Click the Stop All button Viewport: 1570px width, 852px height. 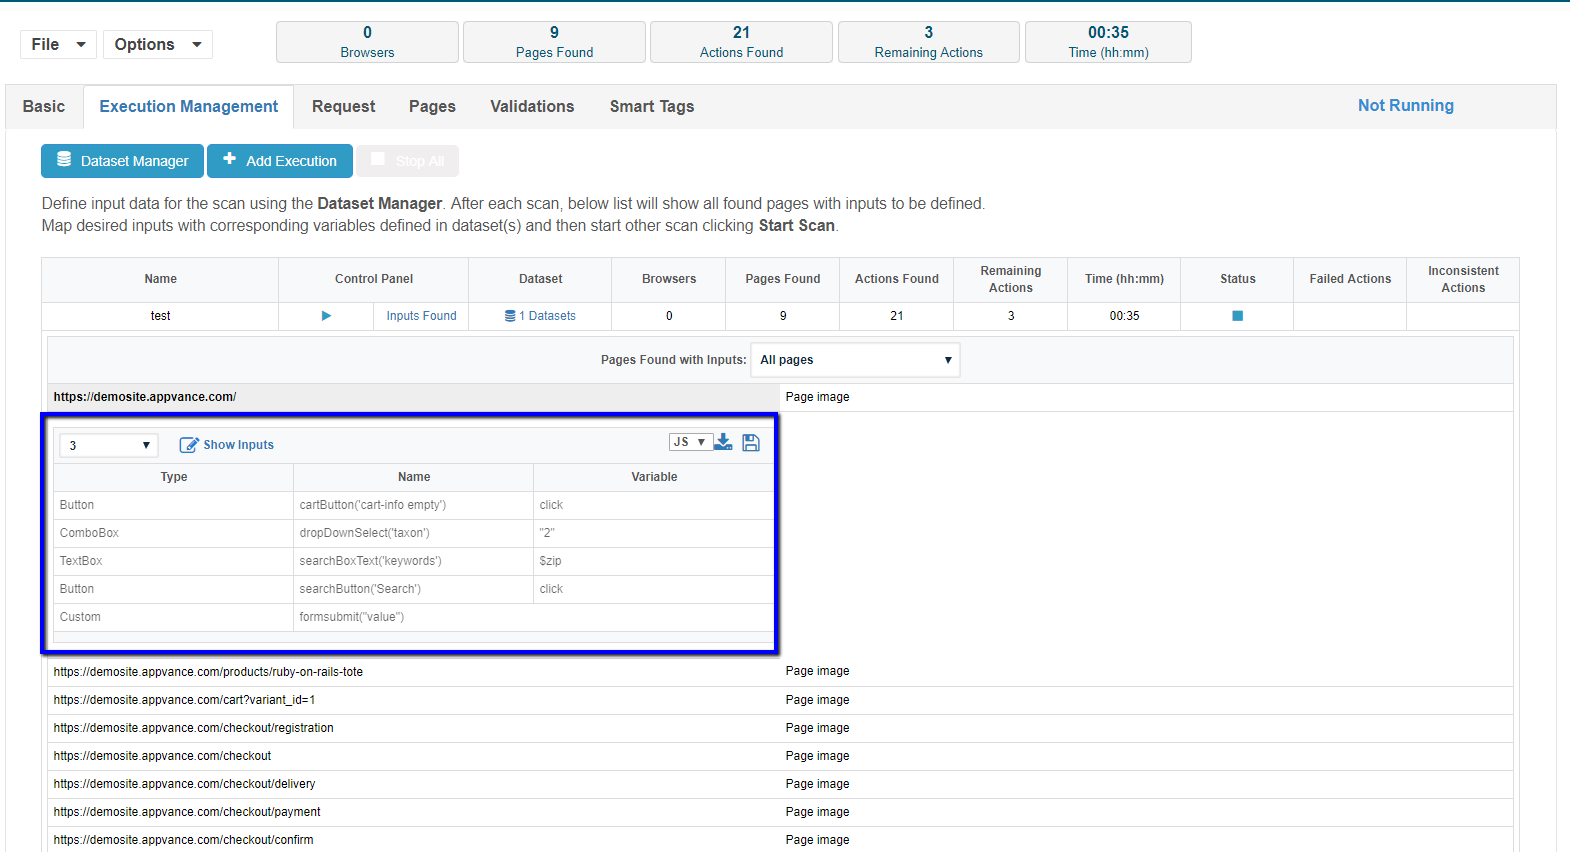(x=408, y=161)
